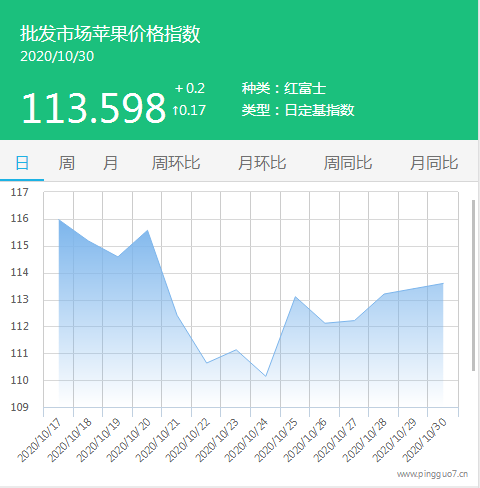The height and width of the screenshot is (488, 480).
Task: Open the 周同比 tab
Action: (348, 163)
